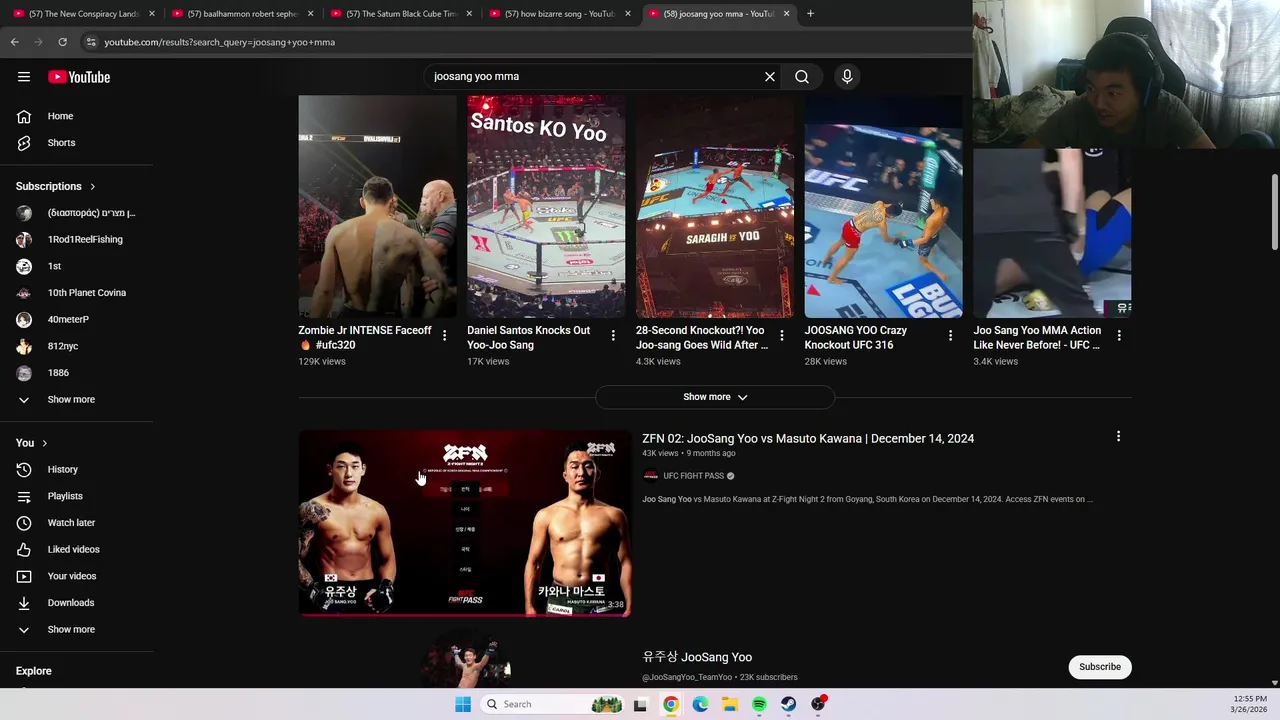The image size is (1280, 720).
Task: Close the joosang yoo mma tab
Action: coord(786,14)
